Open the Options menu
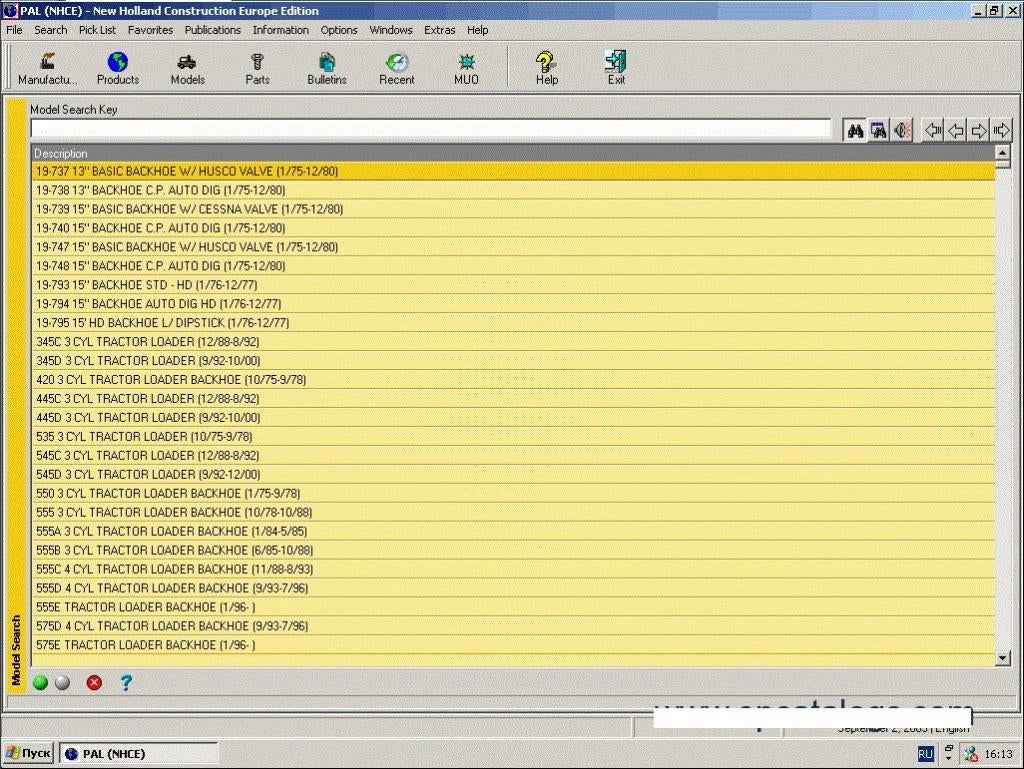The width and height of the screenshot is (1024, 769). (339, 30)
